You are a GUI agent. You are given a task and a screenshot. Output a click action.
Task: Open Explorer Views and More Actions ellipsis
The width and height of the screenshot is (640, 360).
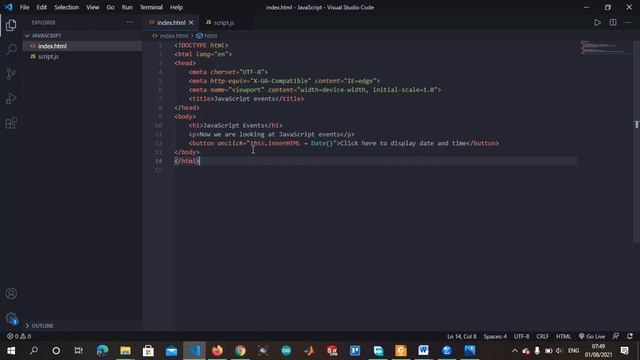pyautogui.click(x=130, y=22)
